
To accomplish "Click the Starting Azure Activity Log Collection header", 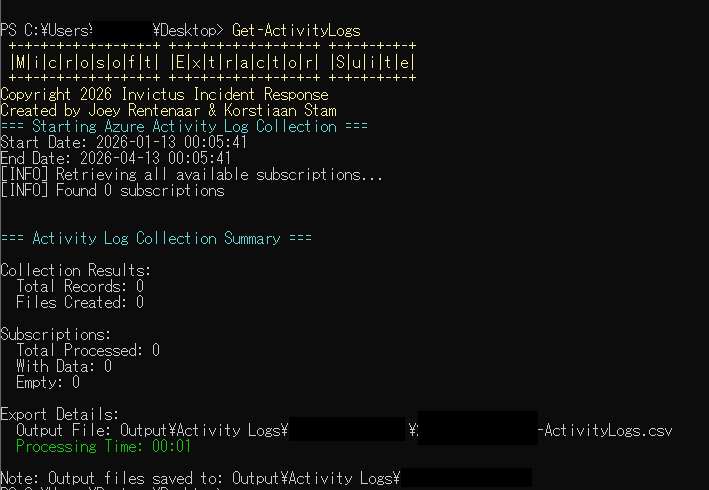I will (x=184, y=127).
